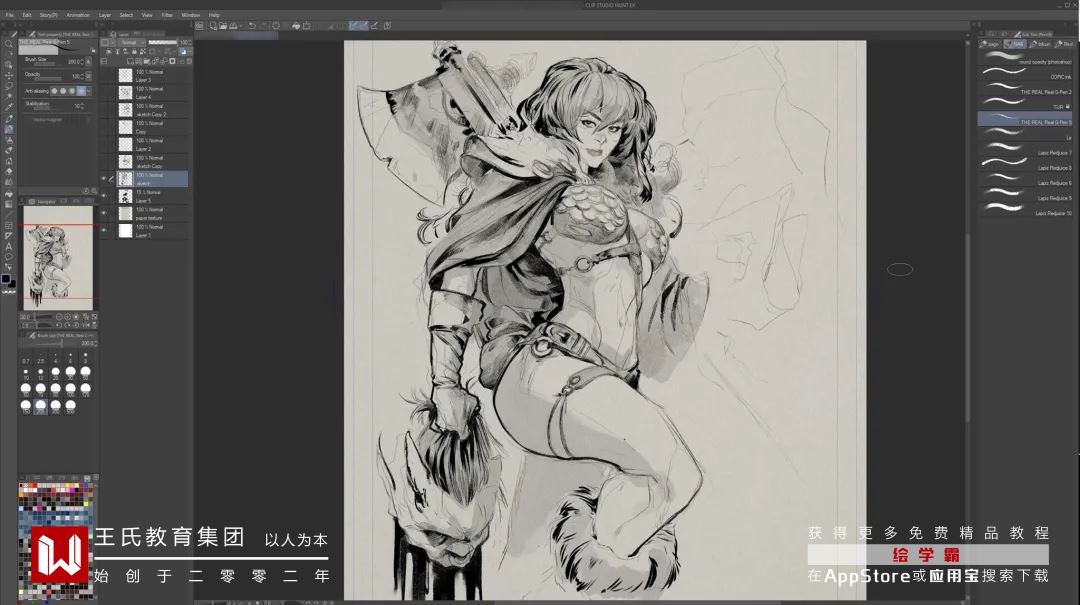
Task: Click the New document icon
Action: pyautogui.click(x=214, y=25)
